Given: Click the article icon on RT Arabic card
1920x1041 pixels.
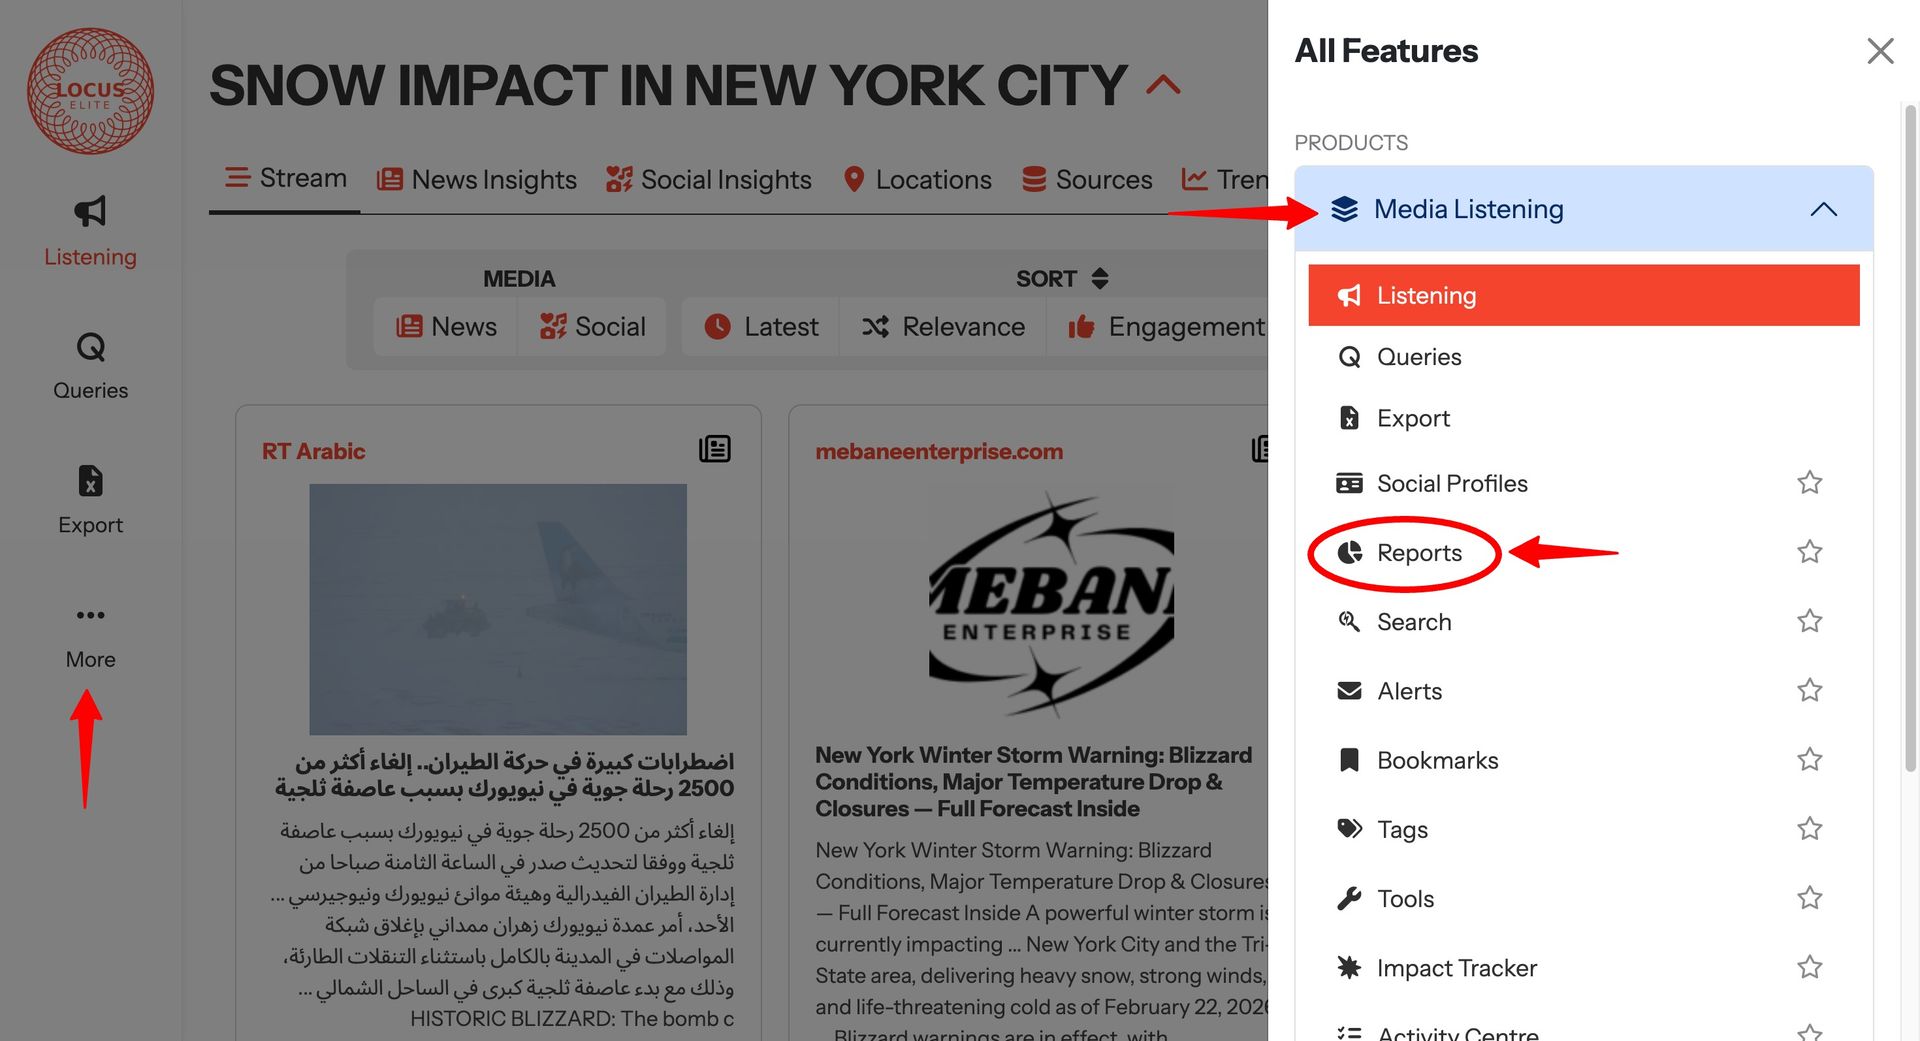Looking at the screenshot, I should [x=714, y=450].
